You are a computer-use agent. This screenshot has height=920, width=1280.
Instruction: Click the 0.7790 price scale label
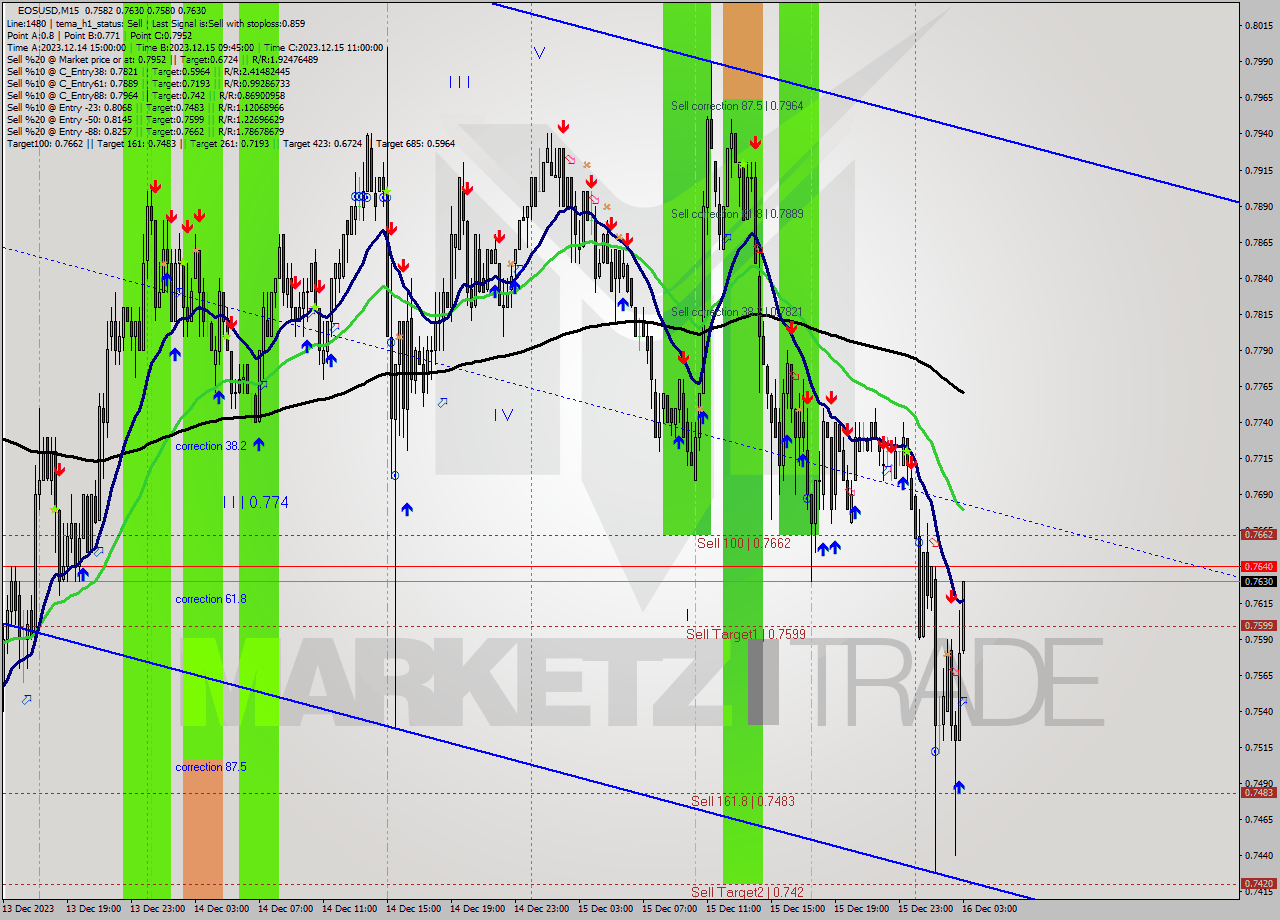(x=1259, y=350)
